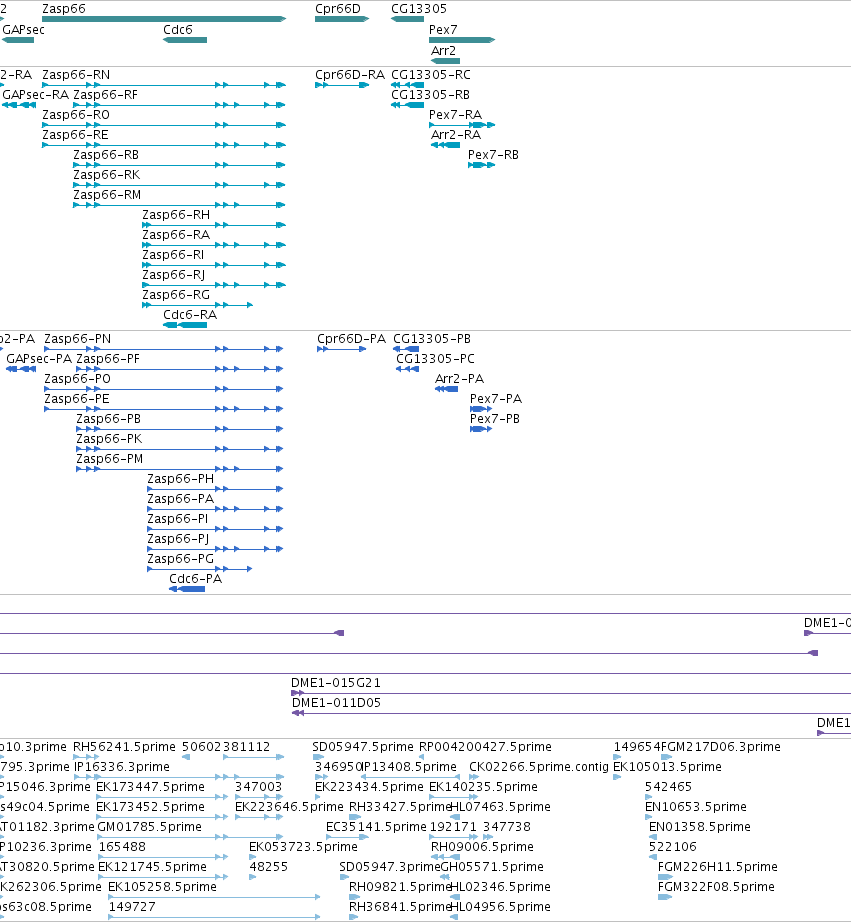The width and height of the screenshot is (851, 922).
Task: Click the Cdc6-PA protein label
Action: [195, 579]
